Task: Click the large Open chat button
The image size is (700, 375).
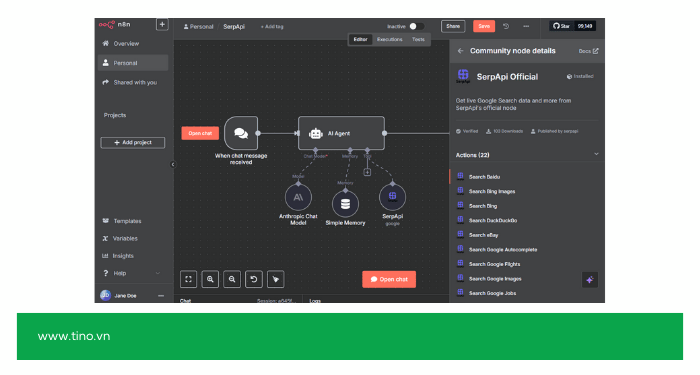Action: tap(389, 279)
